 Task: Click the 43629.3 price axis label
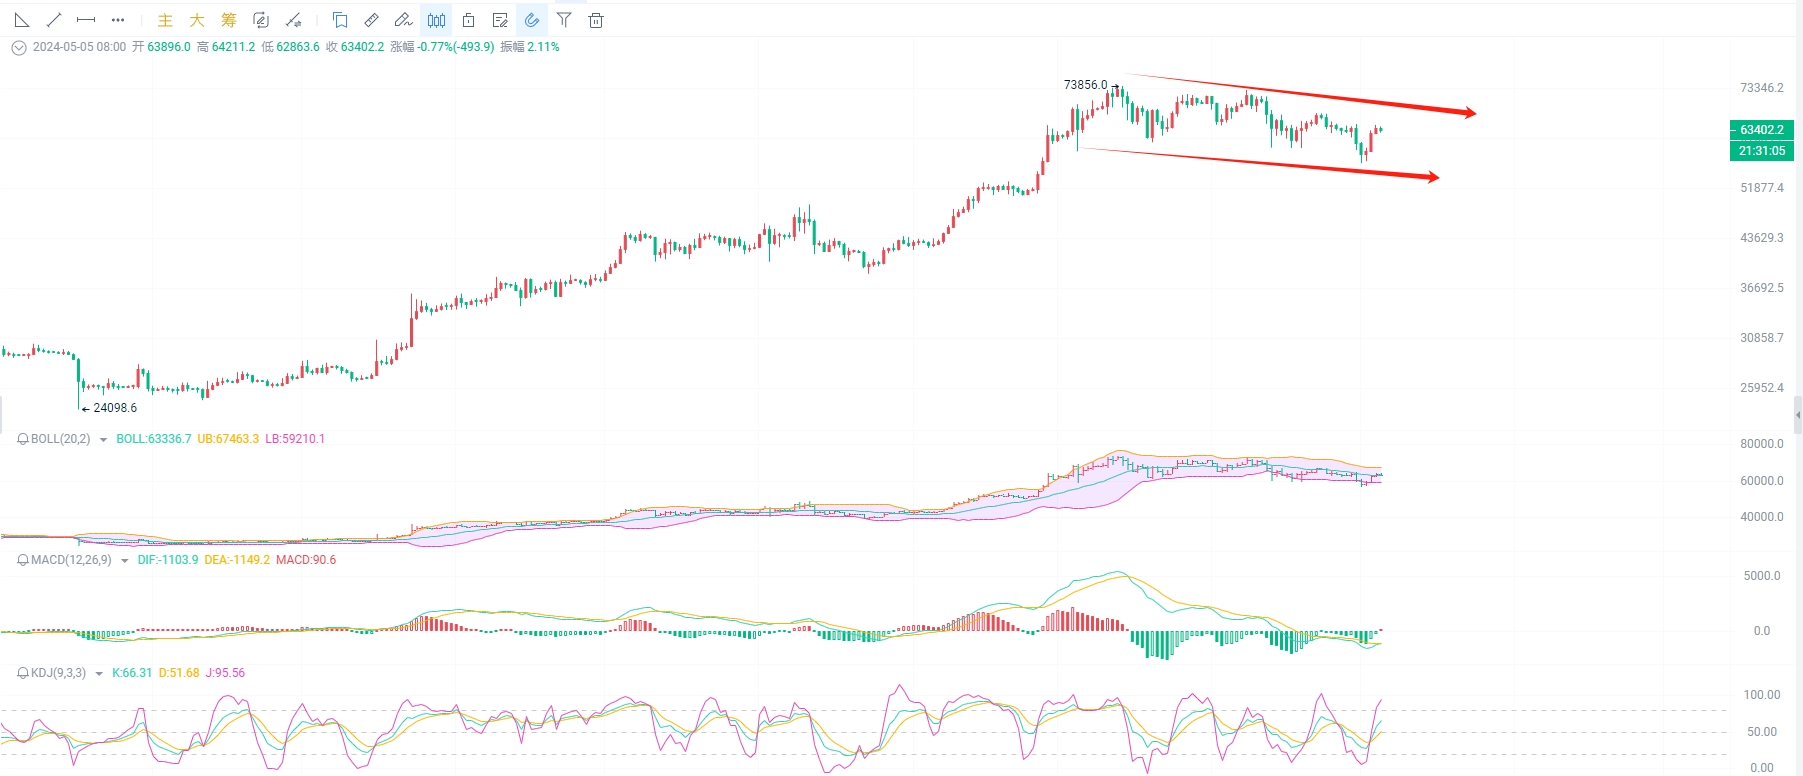(x=1762, y=238)
